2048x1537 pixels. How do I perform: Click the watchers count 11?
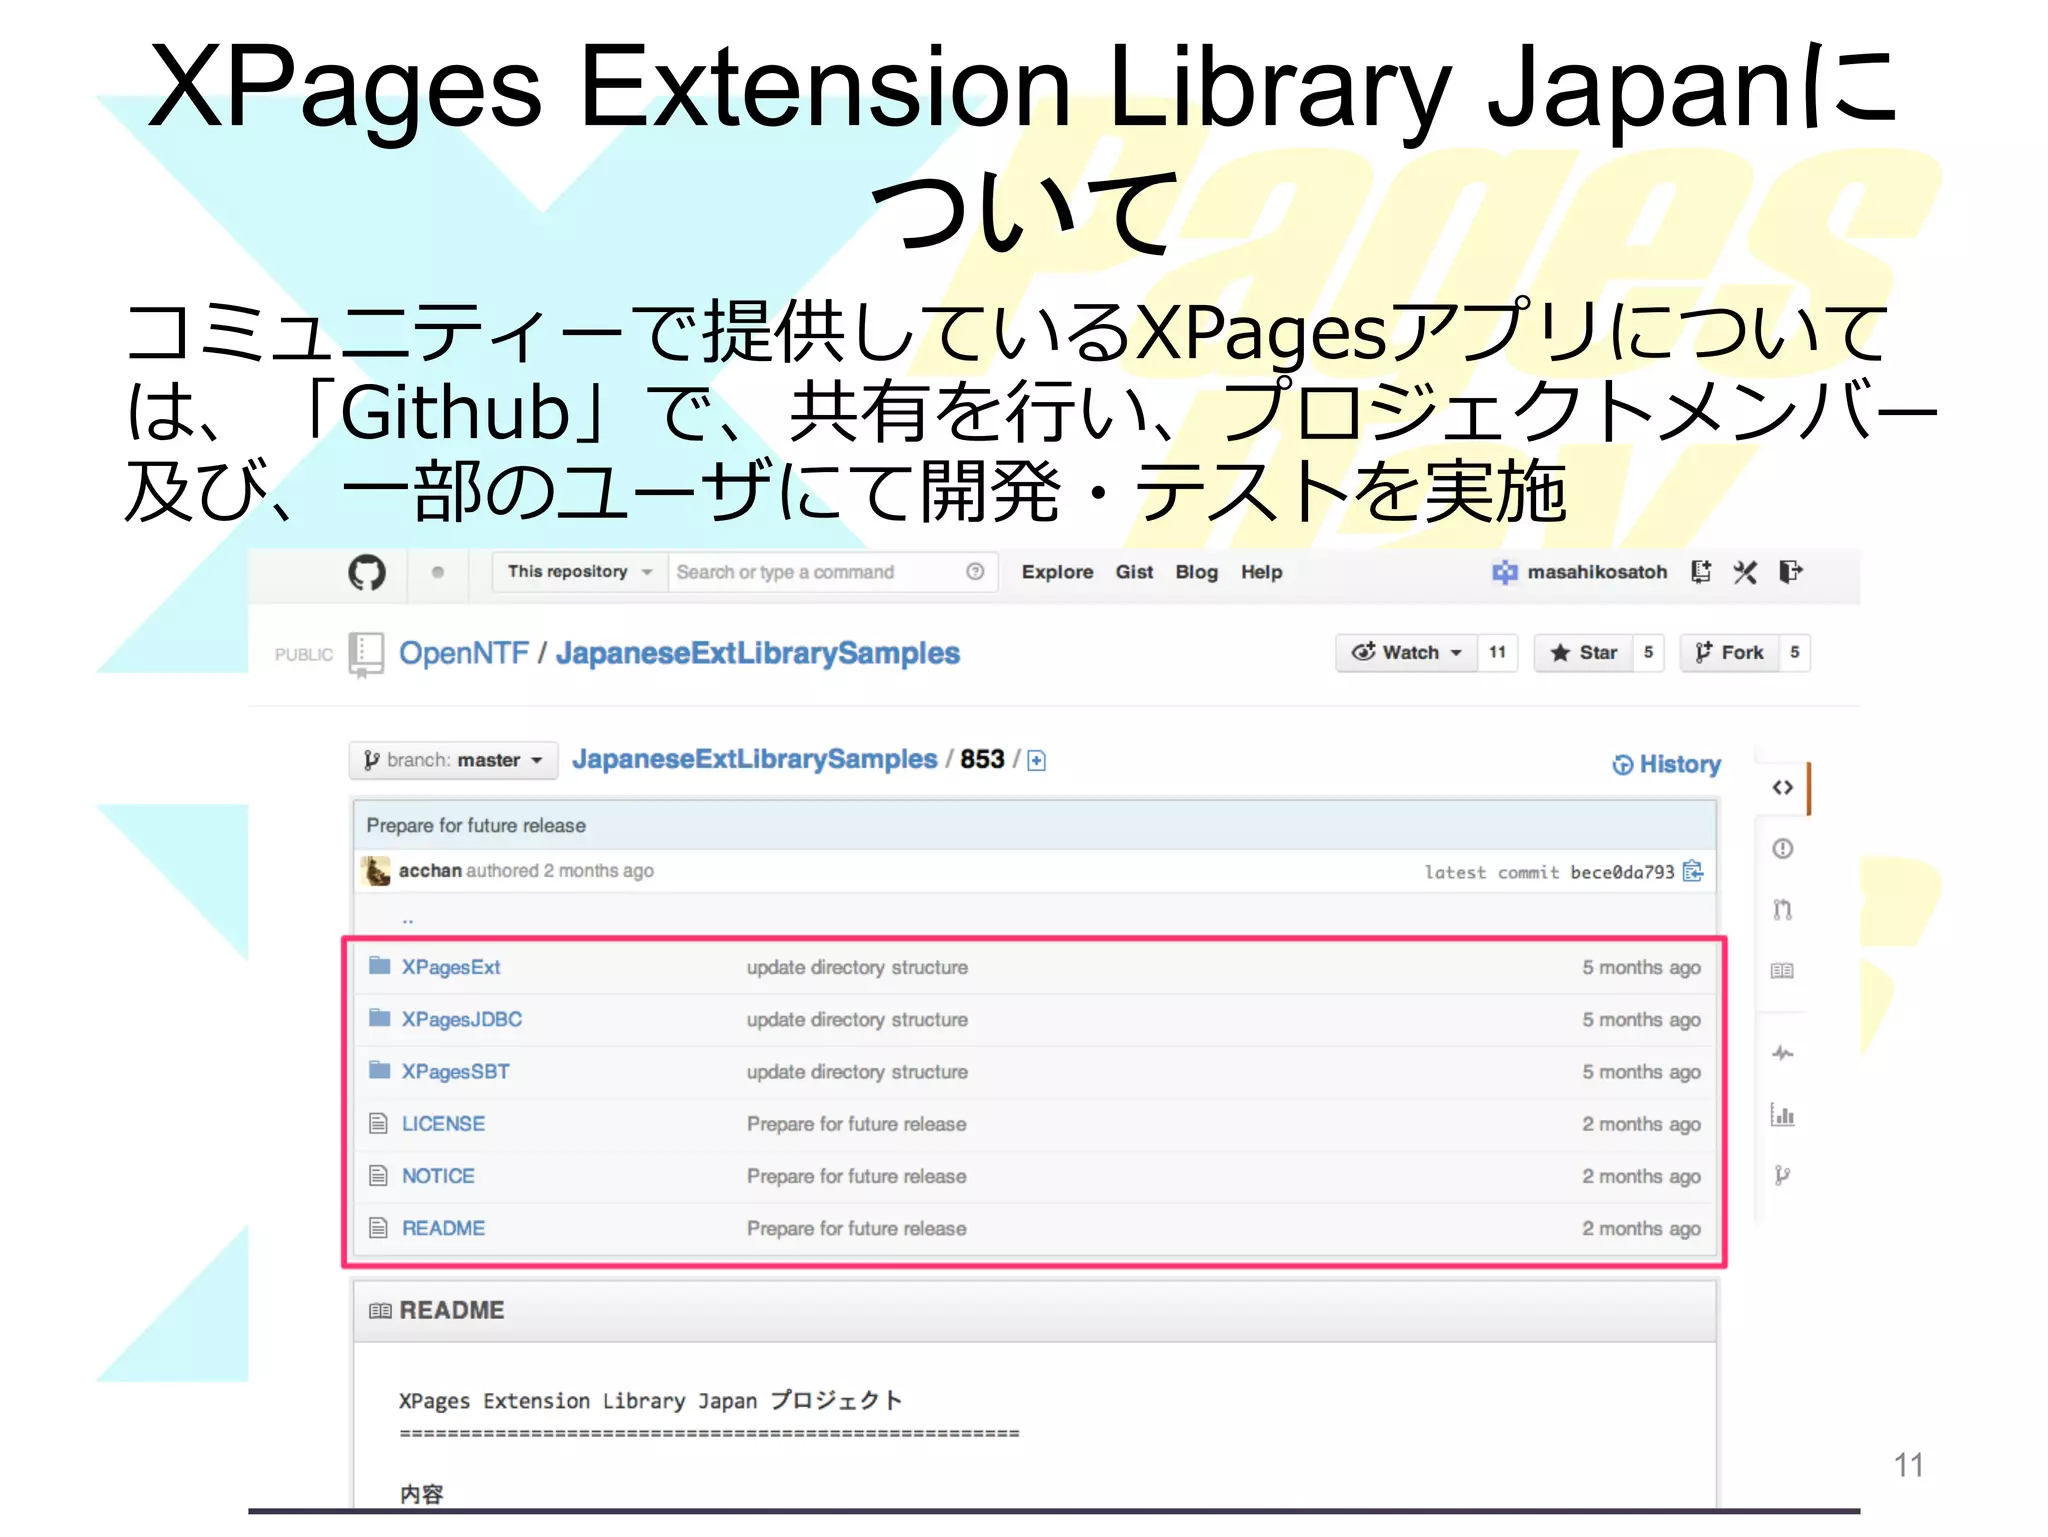click(x=1497, y=653)
